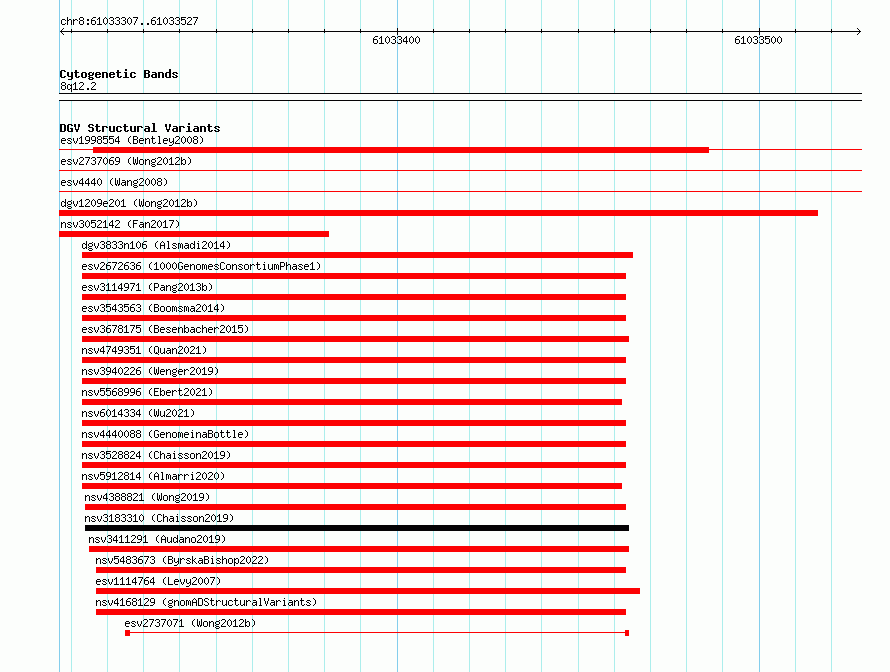Click the chr8:61033307..61033527 coordinate label
890x672 pixels.
(129, 21)
